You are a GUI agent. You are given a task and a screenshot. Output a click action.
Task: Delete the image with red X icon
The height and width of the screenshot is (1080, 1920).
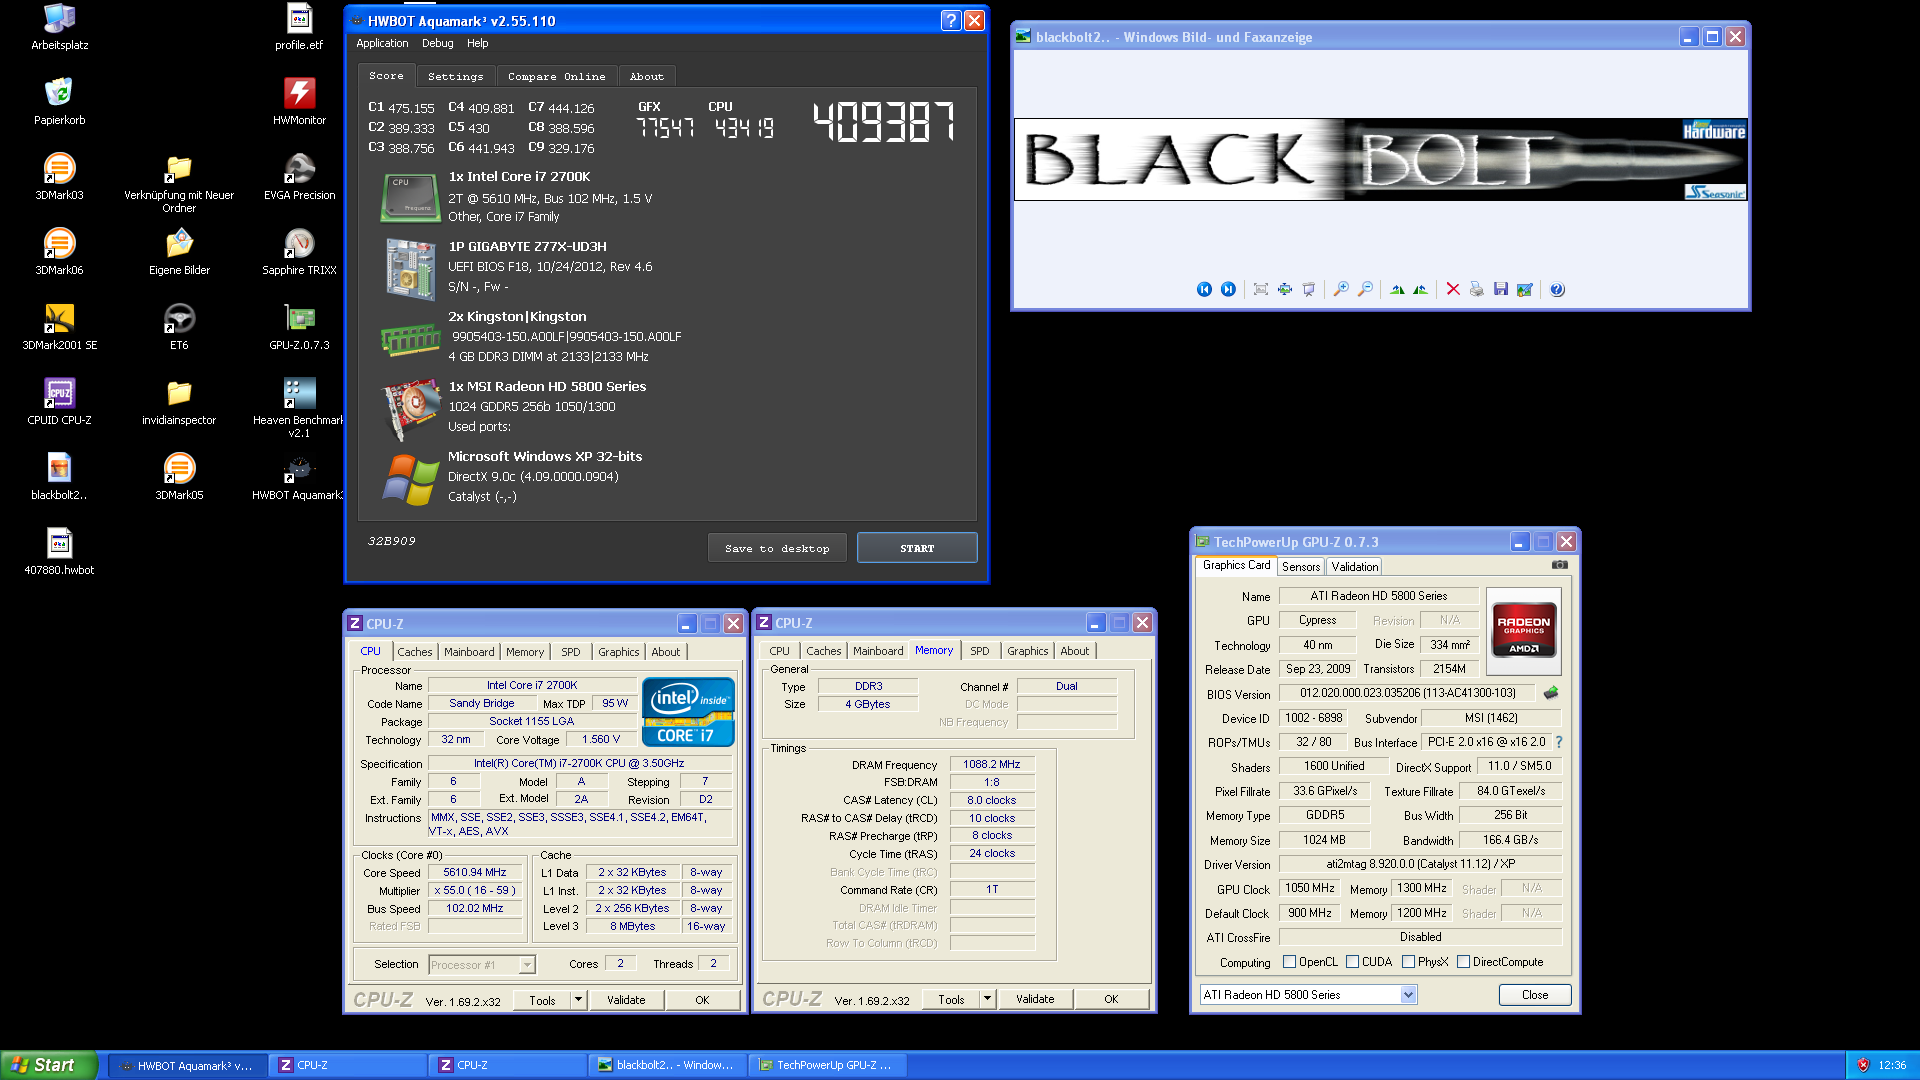[1453, 289]
